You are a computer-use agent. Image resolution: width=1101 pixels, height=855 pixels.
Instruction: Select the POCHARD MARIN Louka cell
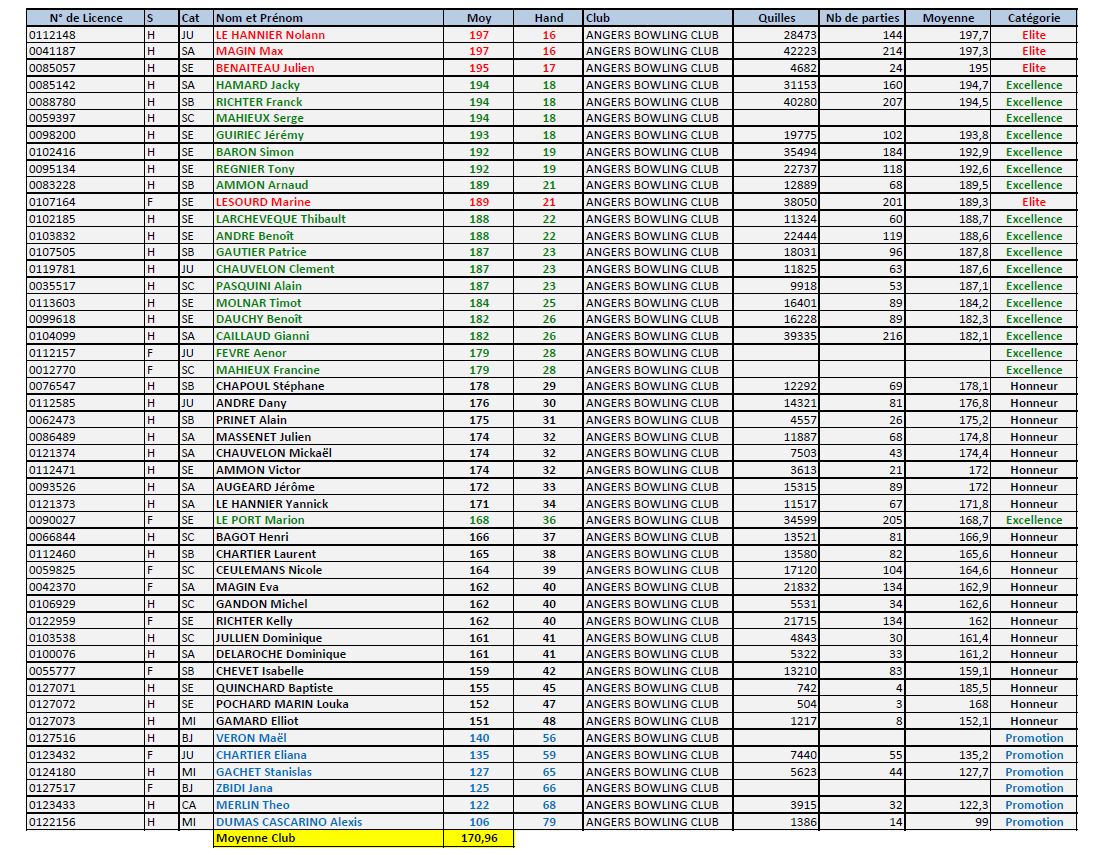[x=282, y=704]
